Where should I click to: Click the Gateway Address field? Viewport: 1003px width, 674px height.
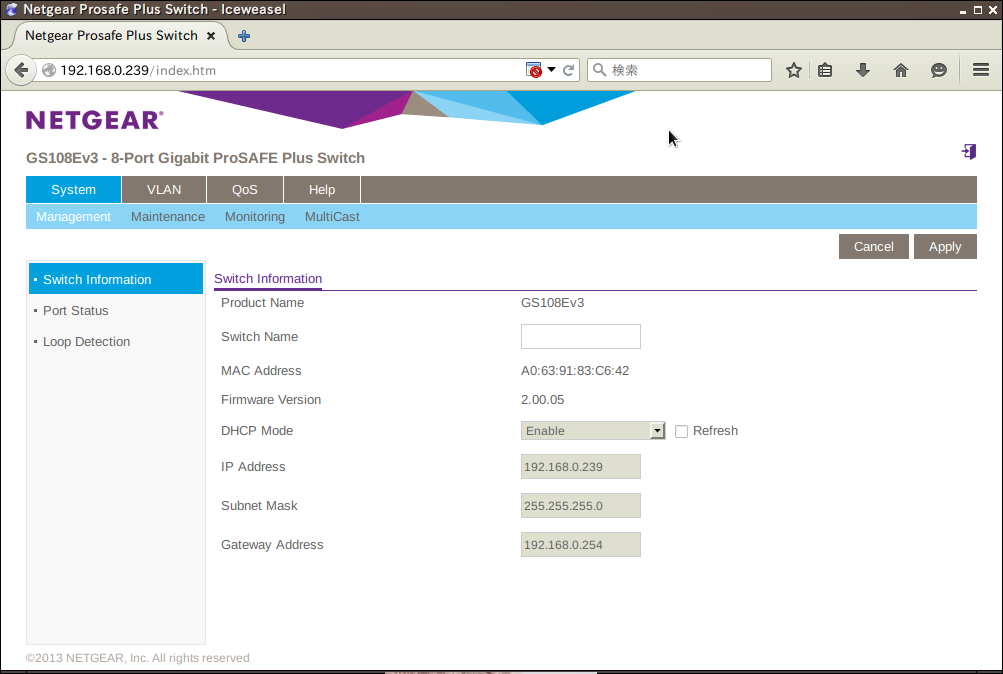(x=580, y=545)
